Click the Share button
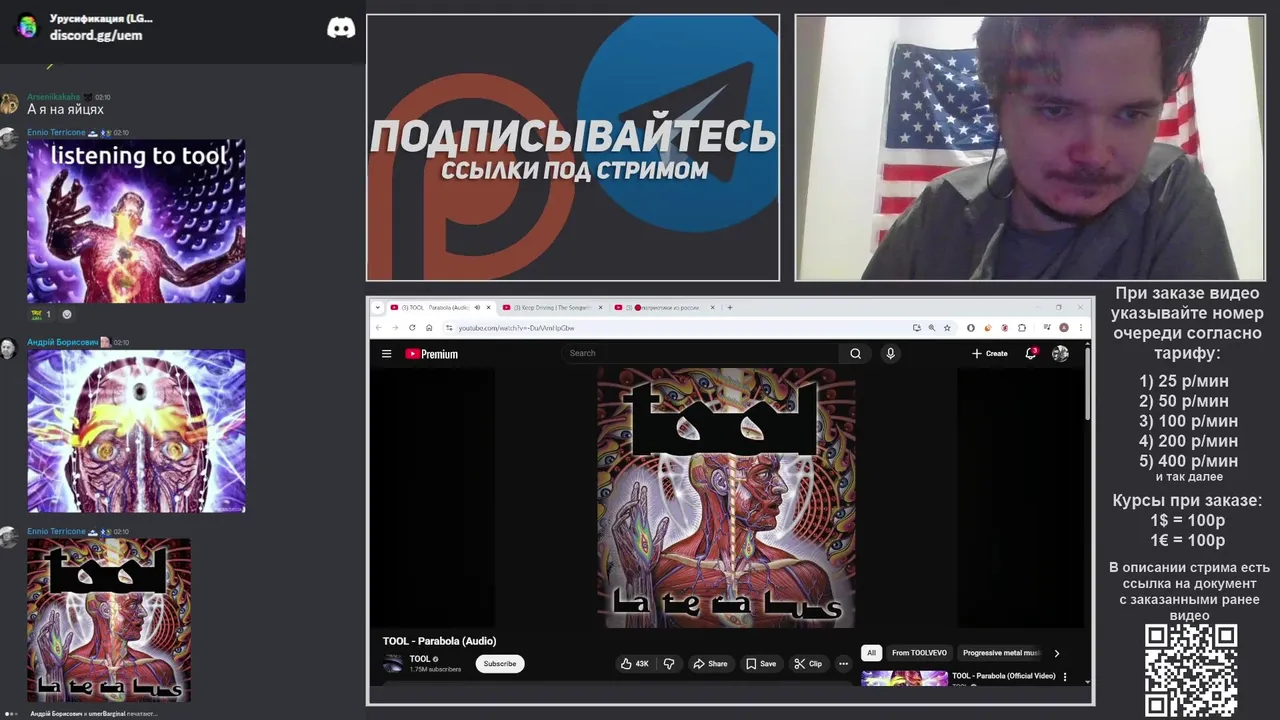 (x=709, y=664)
